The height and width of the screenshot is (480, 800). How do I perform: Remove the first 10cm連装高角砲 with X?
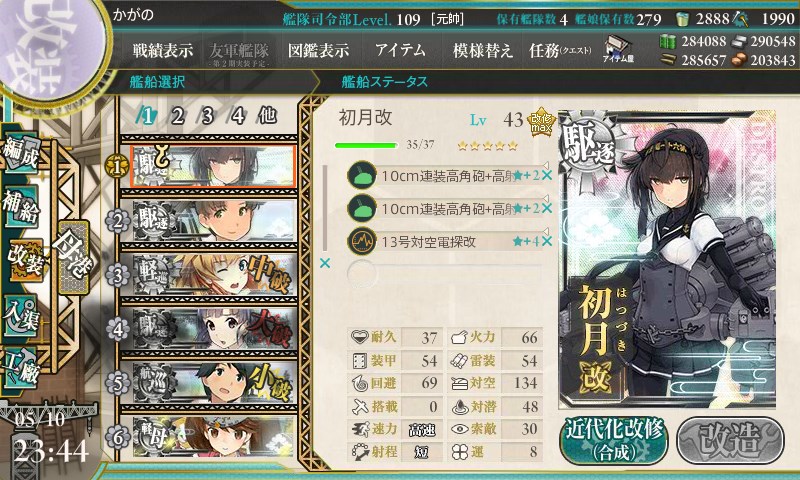coord(547,176)
